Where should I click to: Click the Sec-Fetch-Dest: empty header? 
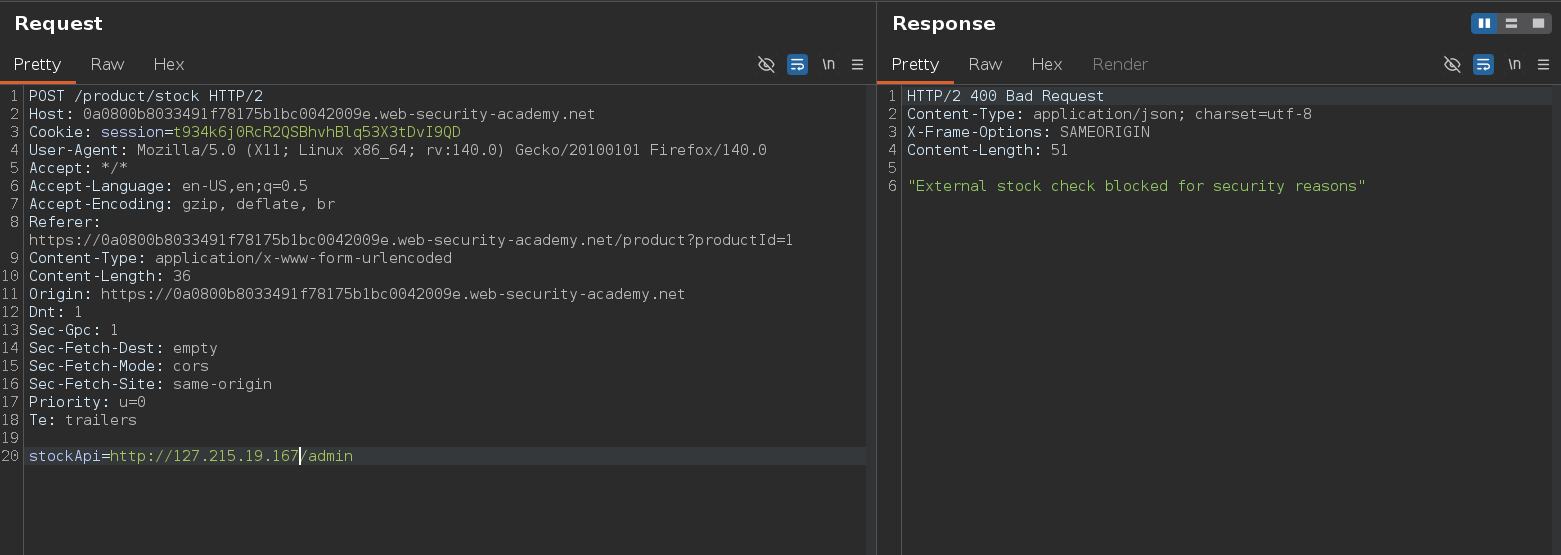(x=123, y=348)
